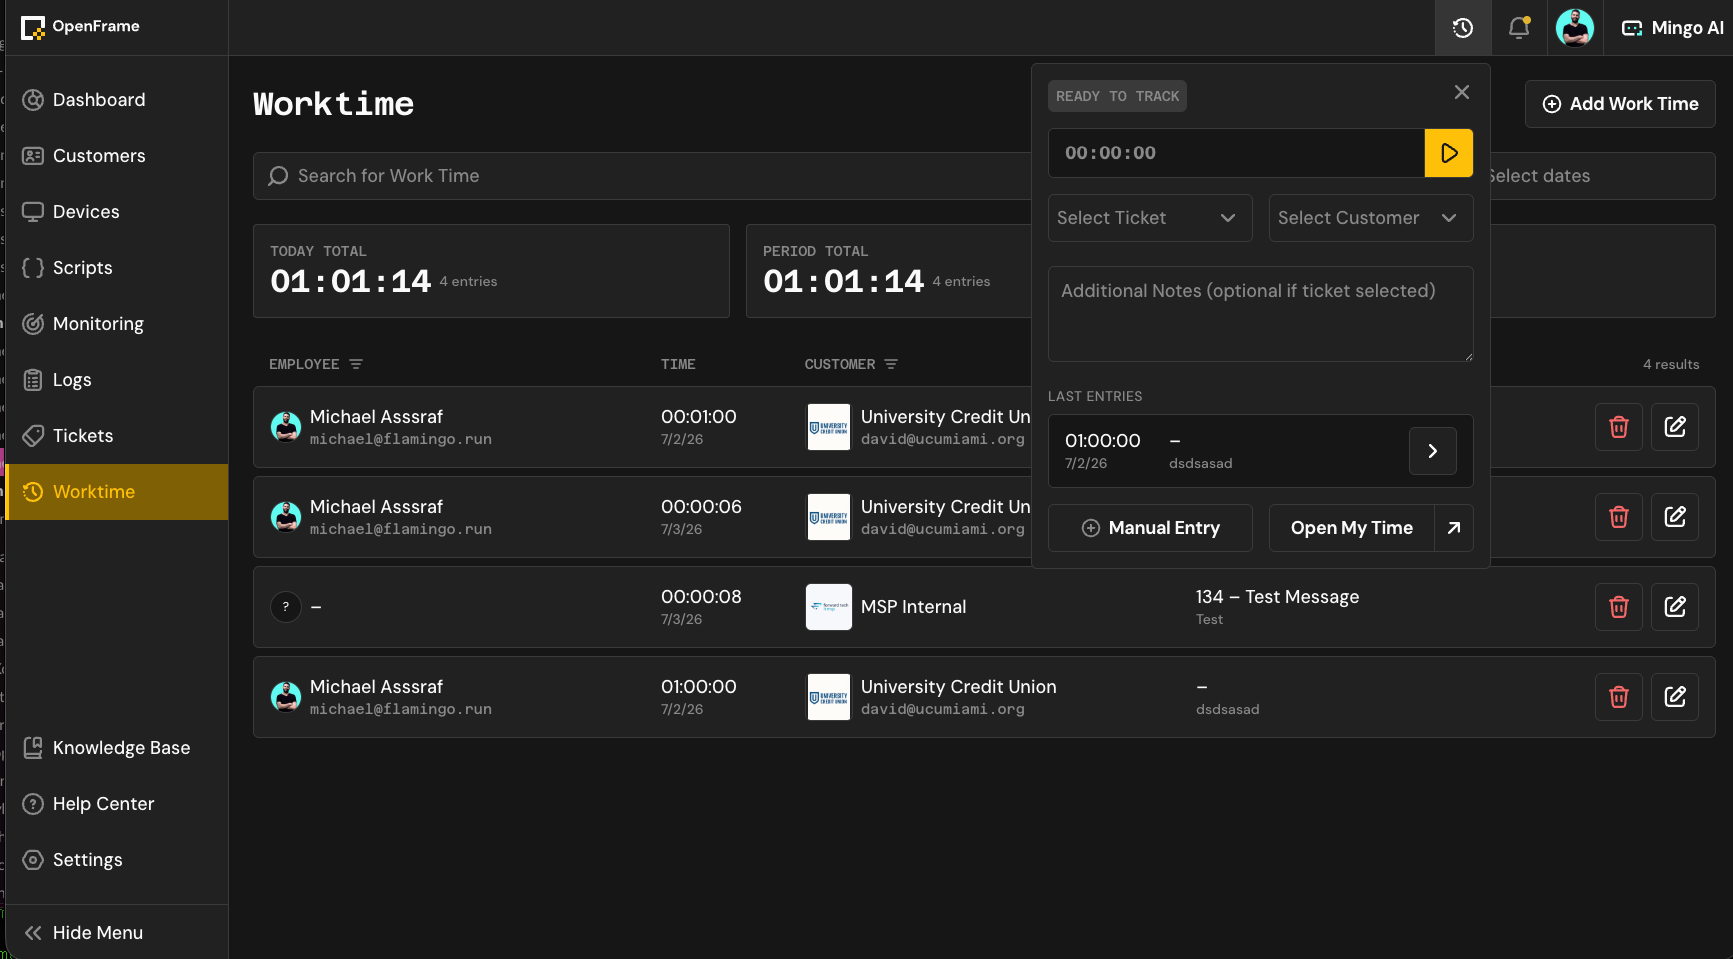1733x959 pixels.
Task: Edit the 01:00:00 dsdsasad table entry
Action: coord(1675,697)
